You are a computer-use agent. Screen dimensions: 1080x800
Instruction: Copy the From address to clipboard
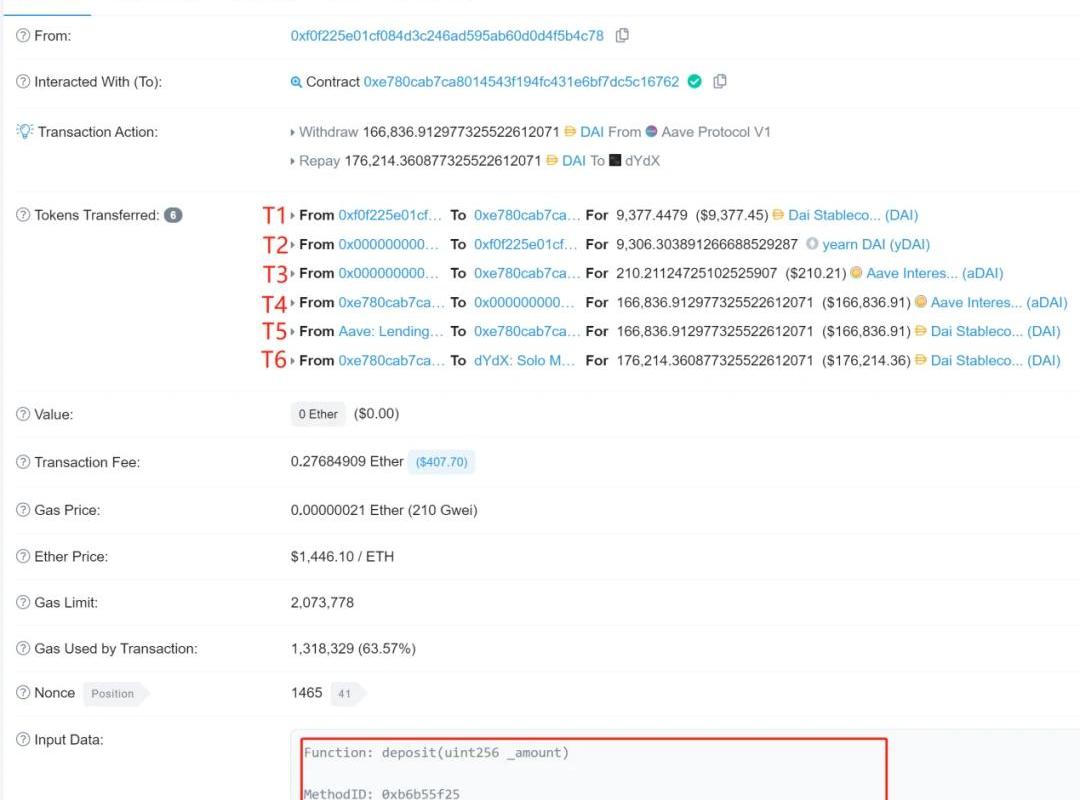pos(622,35)
